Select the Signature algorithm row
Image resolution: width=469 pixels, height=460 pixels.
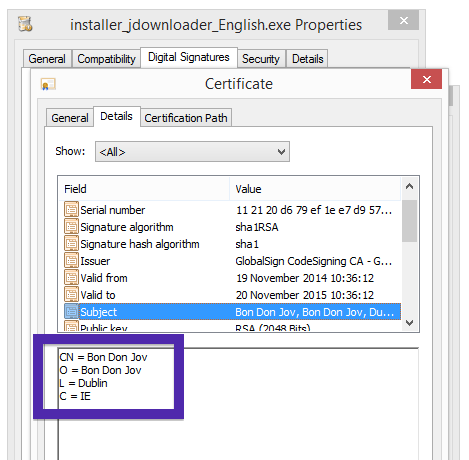pyautogui.click(x=230, y=227)
